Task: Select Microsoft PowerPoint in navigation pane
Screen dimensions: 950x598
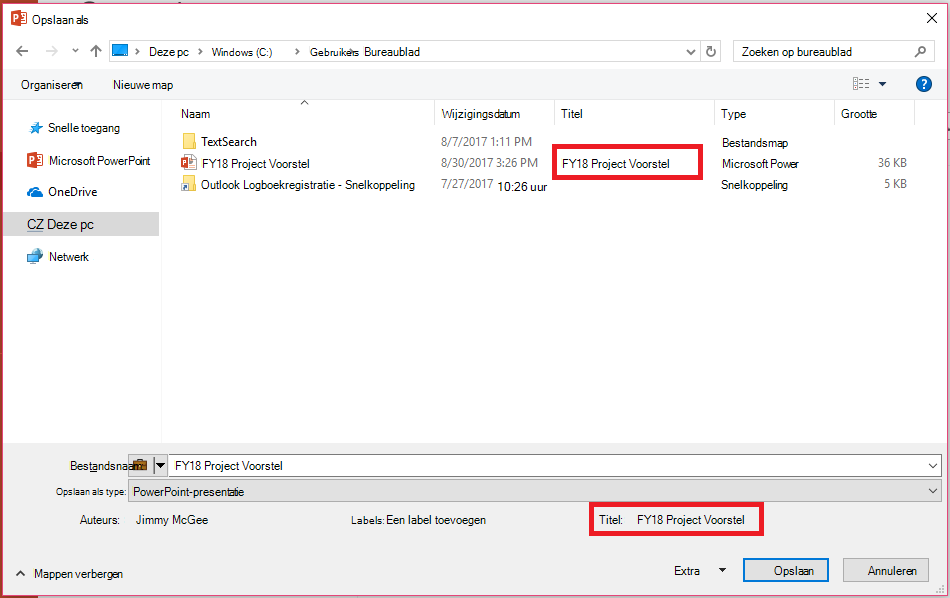Action: 88,161
